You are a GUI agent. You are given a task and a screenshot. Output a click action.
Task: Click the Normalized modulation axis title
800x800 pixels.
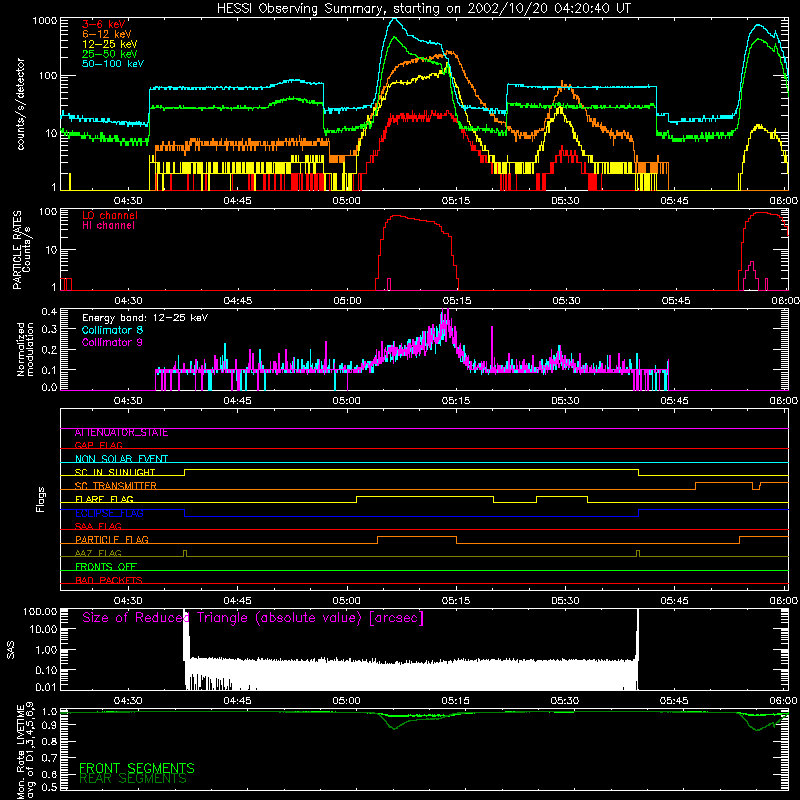26,349
